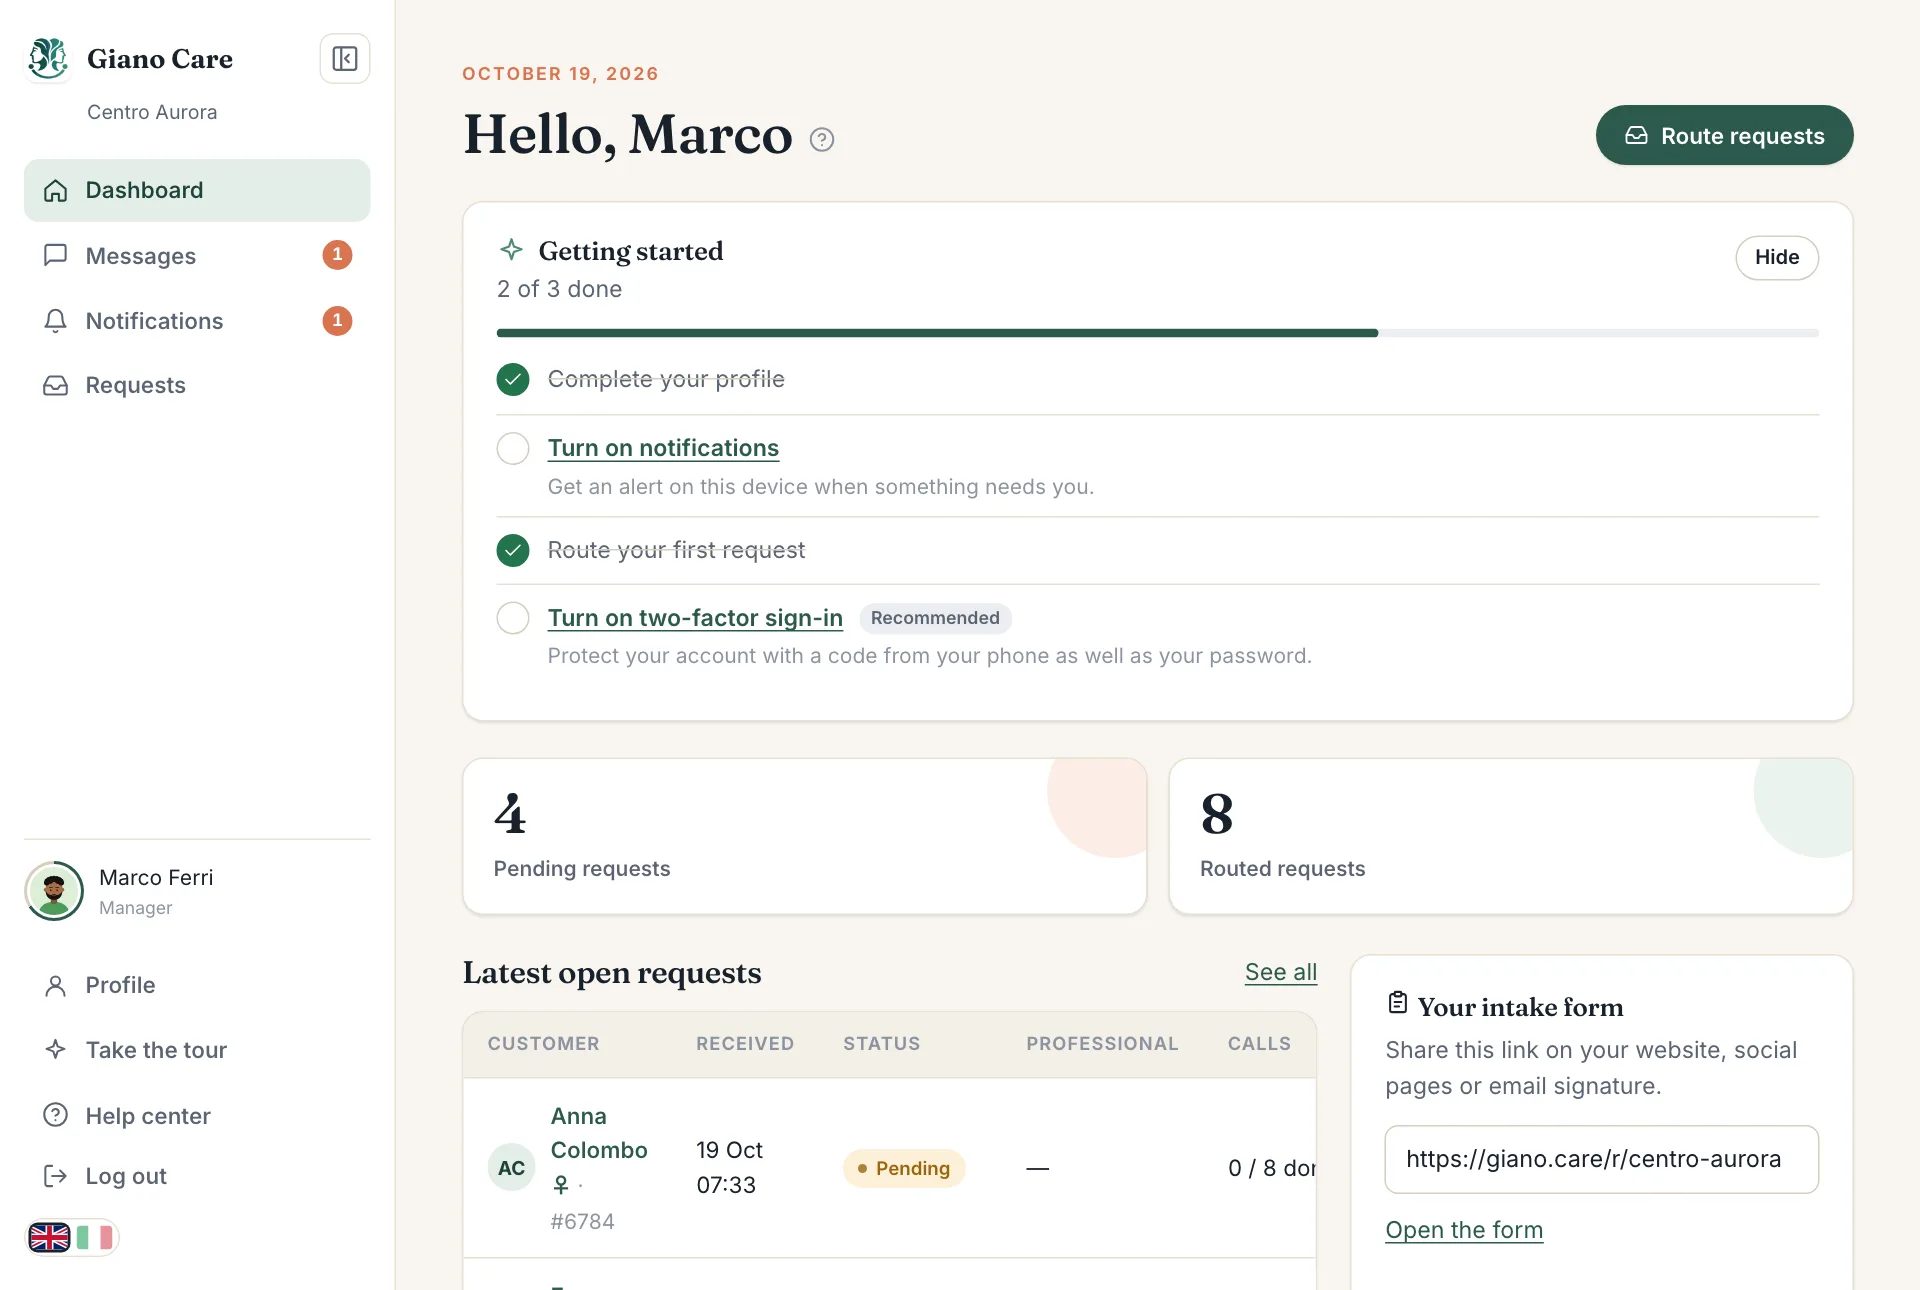Image resolution: width=1920 pixels, height=1290 pixels.
Task: Click the intake form clipboard icon
Action: 1397,1003
